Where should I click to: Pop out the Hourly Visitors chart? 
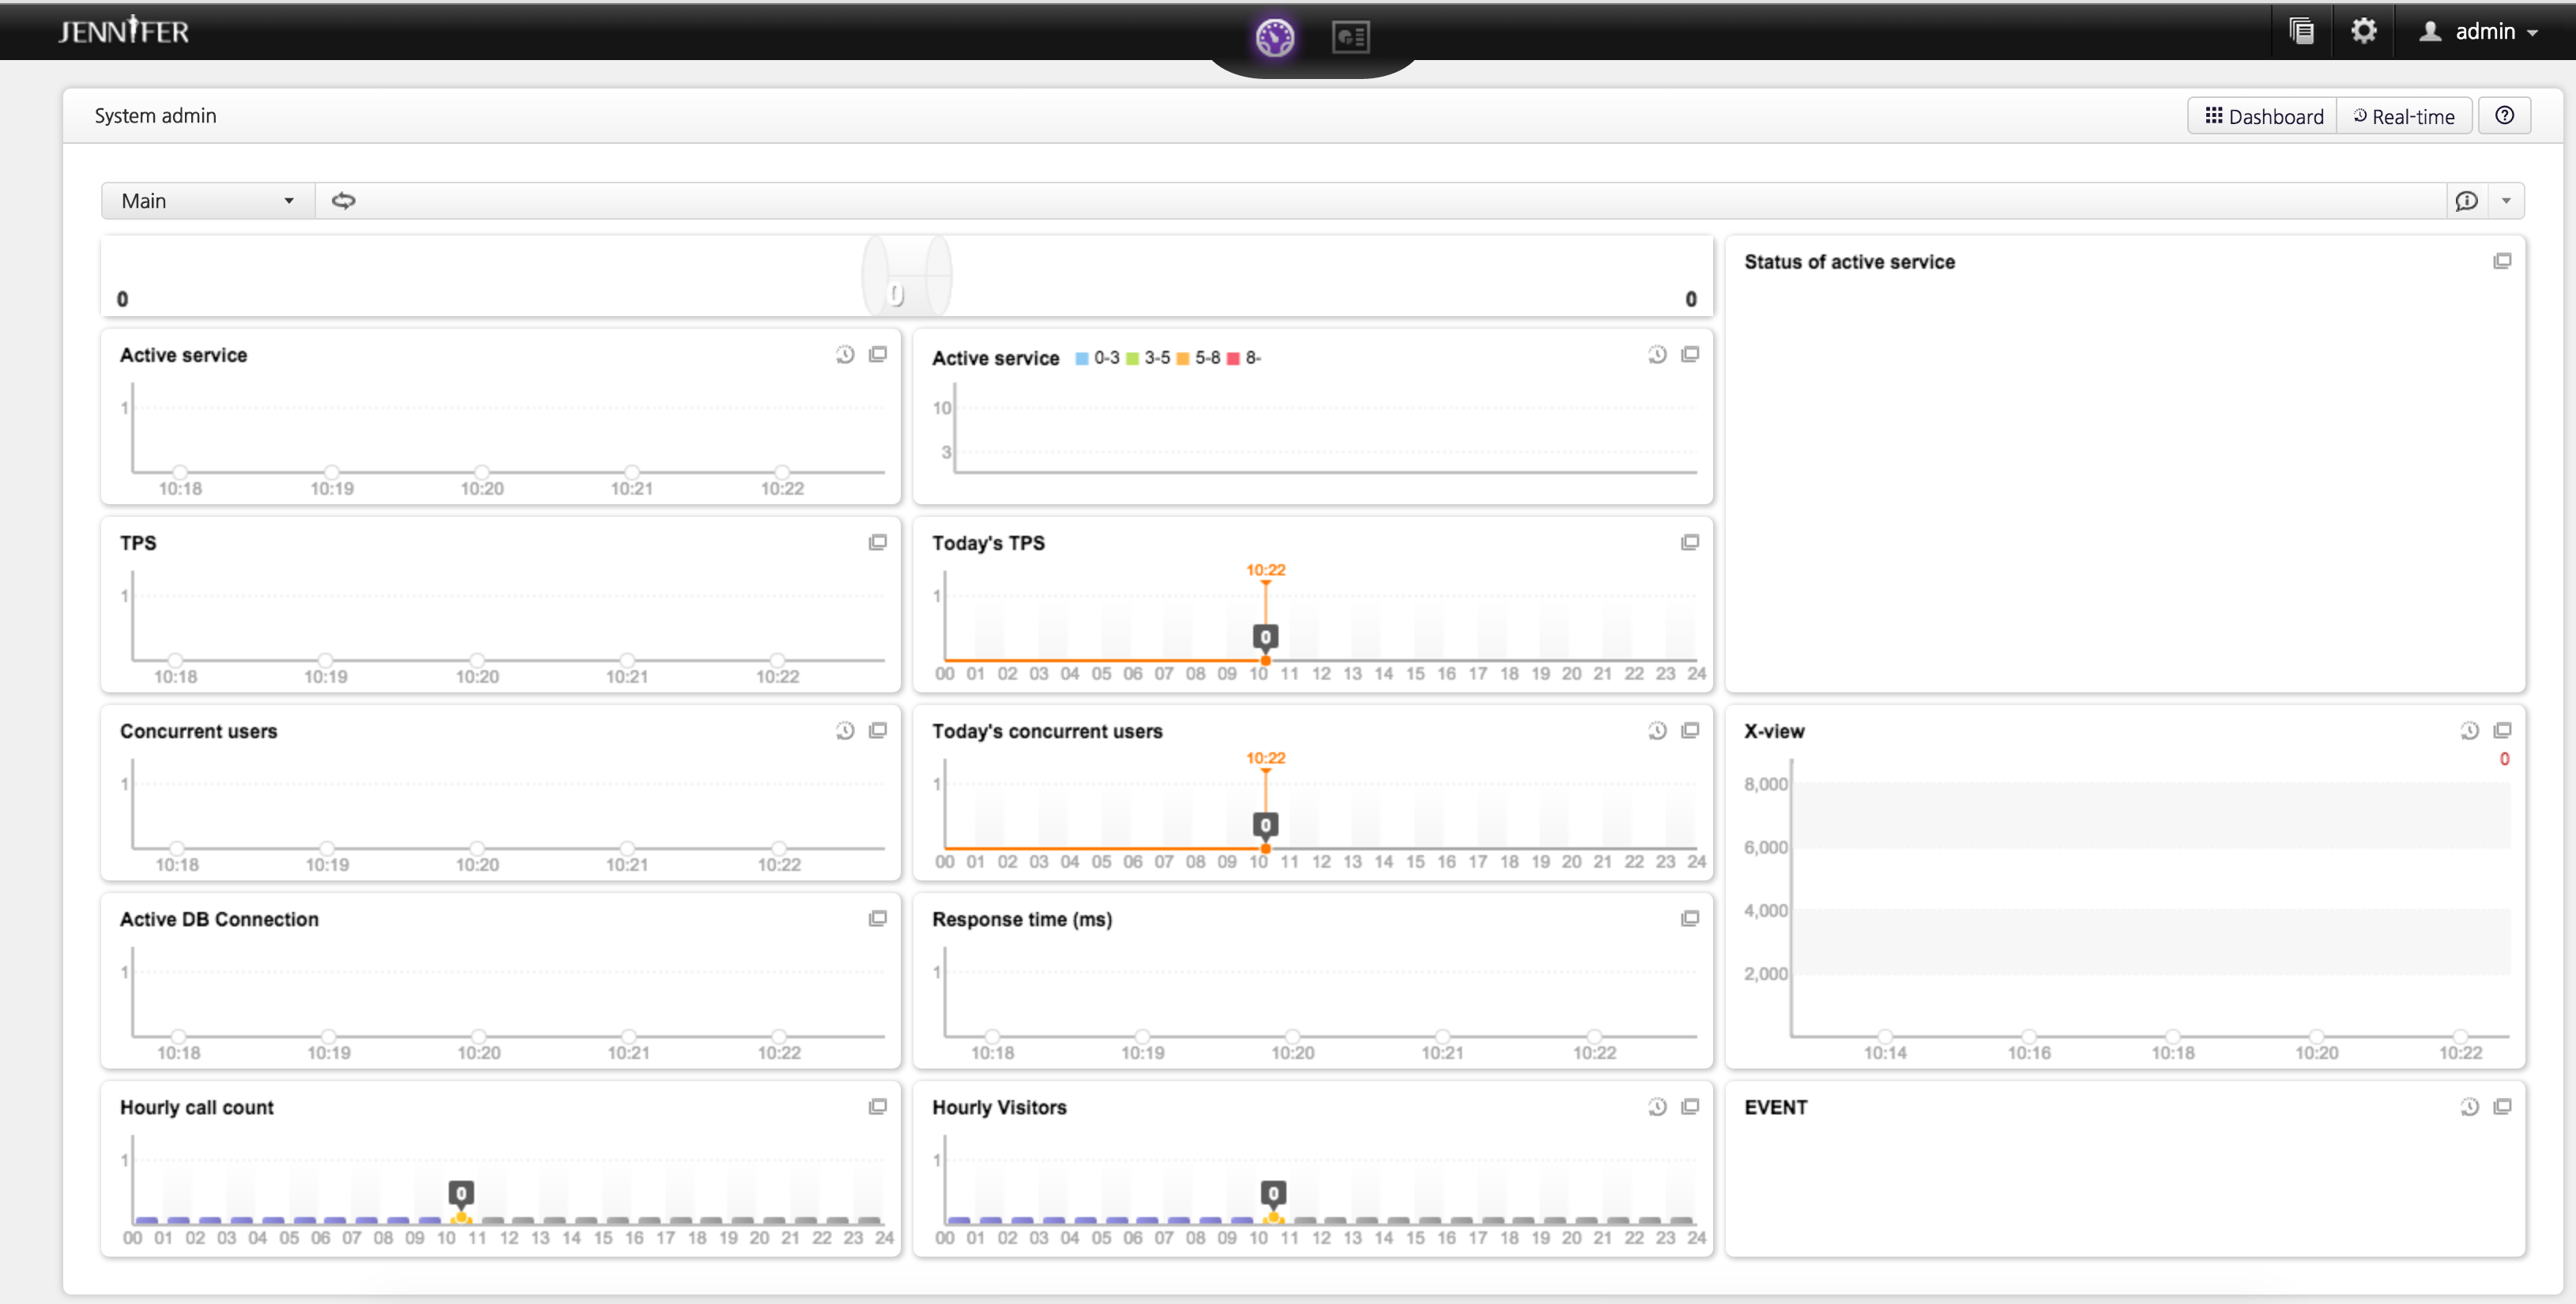[1690, 1106]
